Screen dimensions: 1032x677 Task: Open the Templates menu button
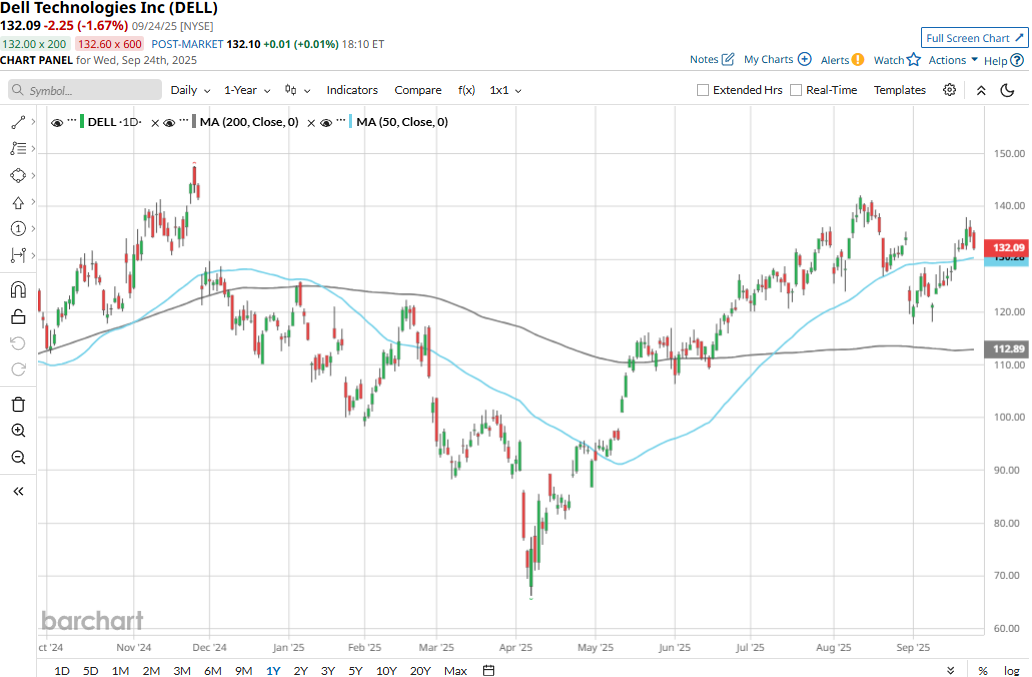pos(900,90)
